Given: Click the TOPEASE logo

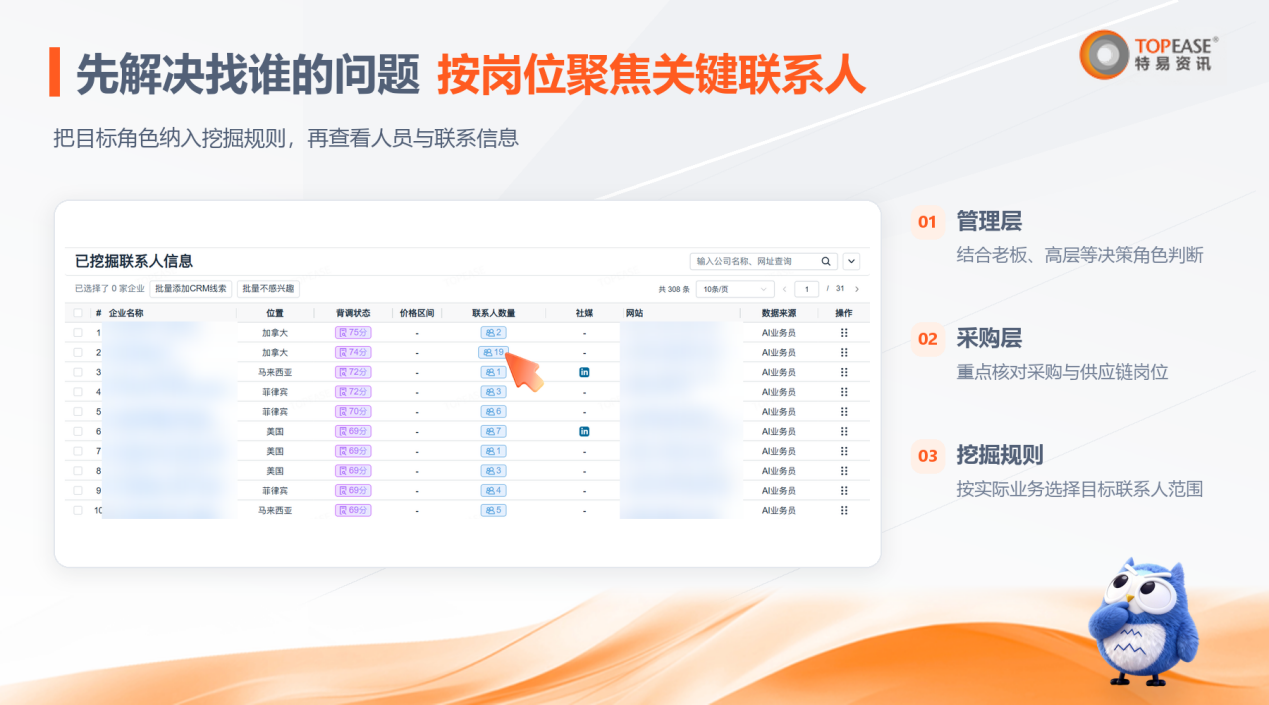Looking at the screenshot, I should (1149, 54).
